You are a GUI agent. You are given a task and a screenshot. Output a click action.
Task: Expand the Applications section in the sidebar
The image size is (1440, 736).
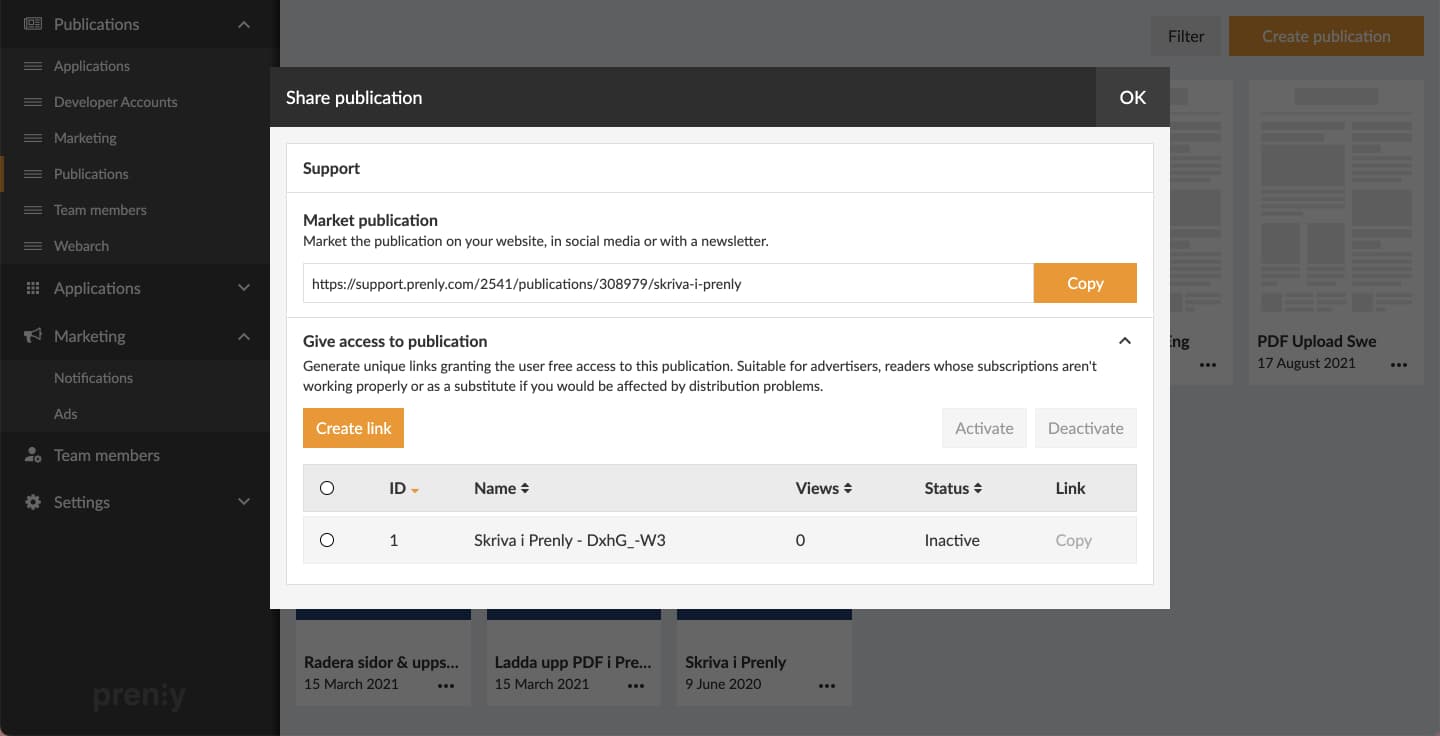pos(244,287)
